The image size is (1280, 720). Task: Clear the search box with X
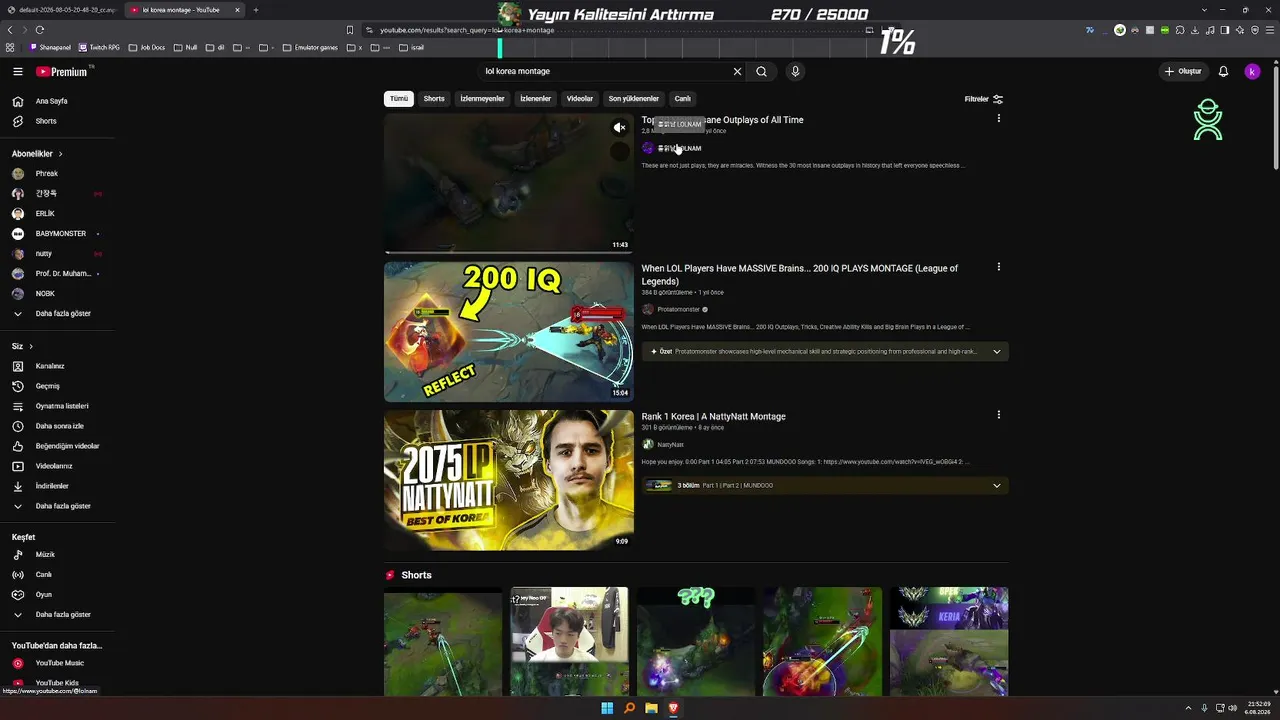coord(737,72)
